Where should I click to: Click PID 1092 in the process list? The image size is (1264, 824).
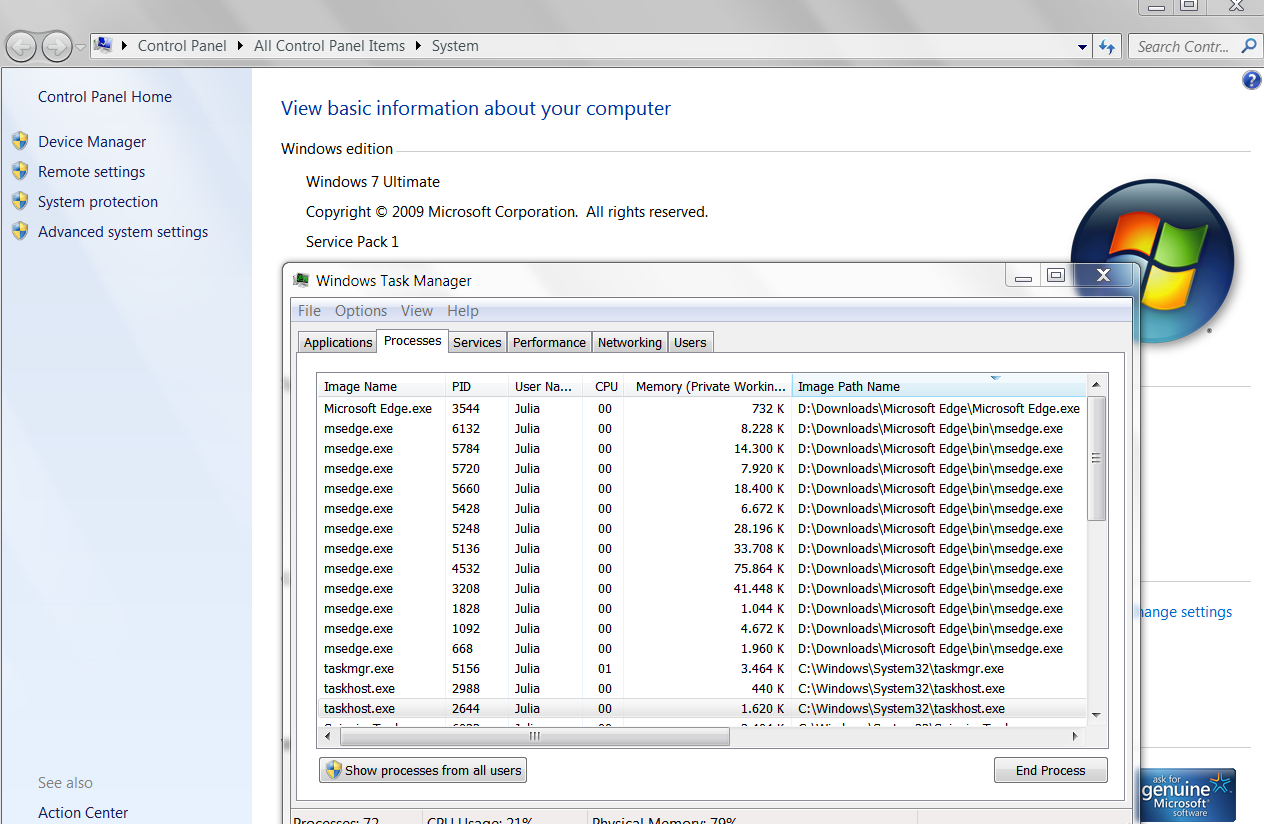click(x=466, y=628)
